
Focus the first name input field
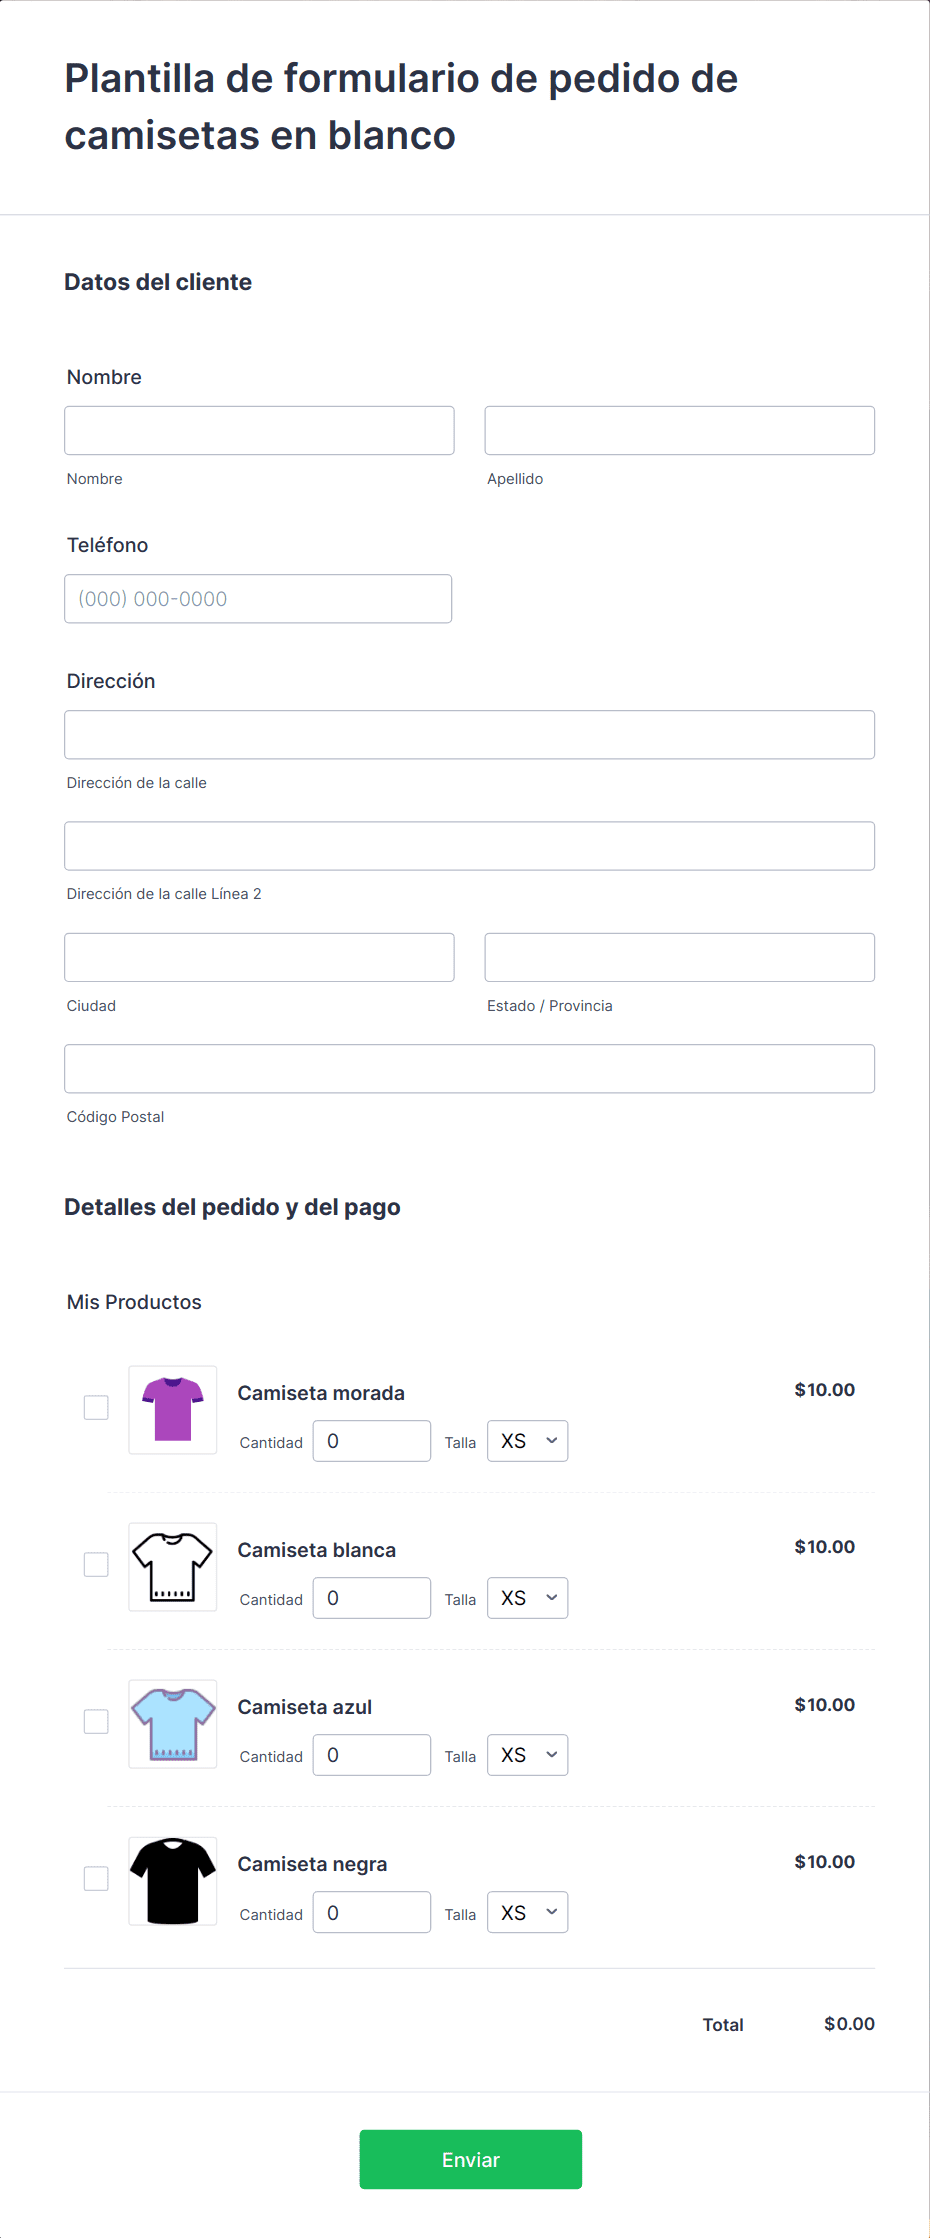[259, 430]
